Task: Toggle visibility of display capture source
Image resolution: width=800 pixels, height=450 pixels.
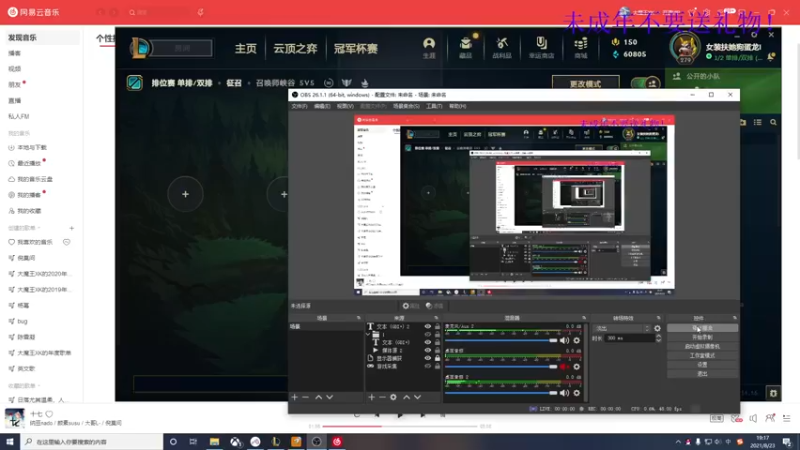Action: (x=428, y=358)
